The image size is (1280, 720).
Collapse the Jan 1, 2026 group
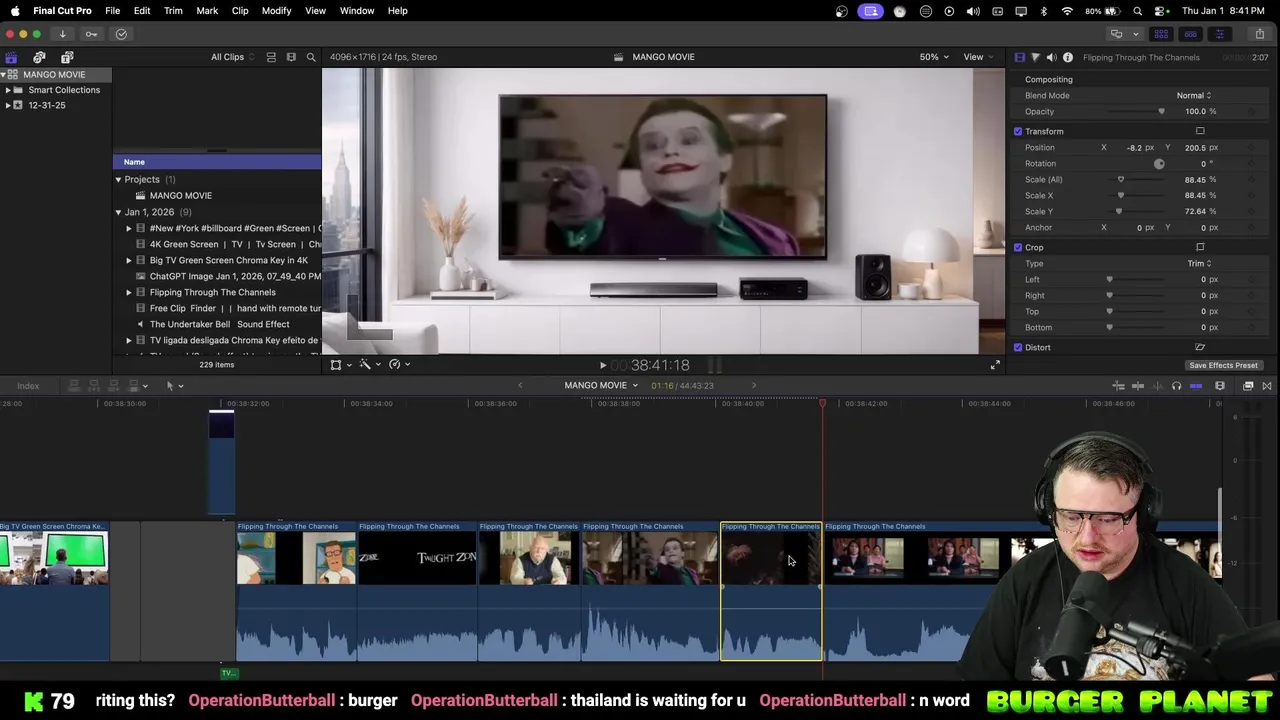[118, 212]
